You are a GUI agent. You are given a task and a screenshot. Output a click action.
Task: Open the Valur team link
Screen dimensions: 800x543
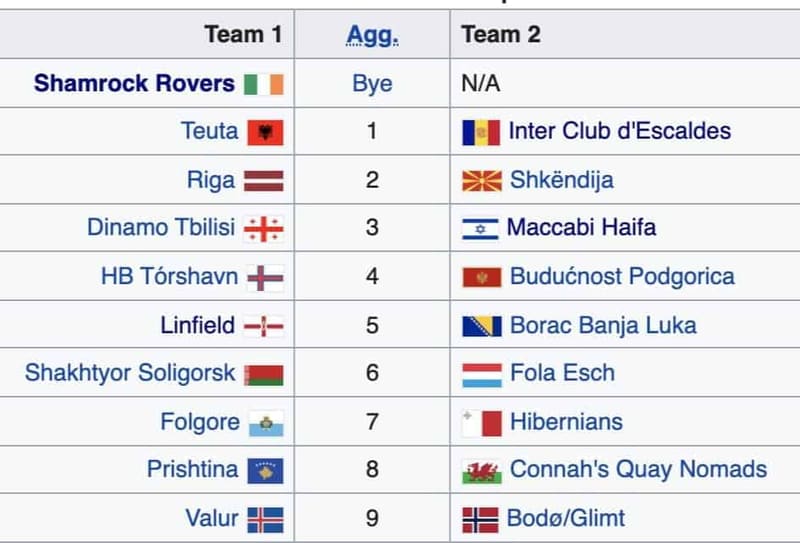click(x=212, y=518)
